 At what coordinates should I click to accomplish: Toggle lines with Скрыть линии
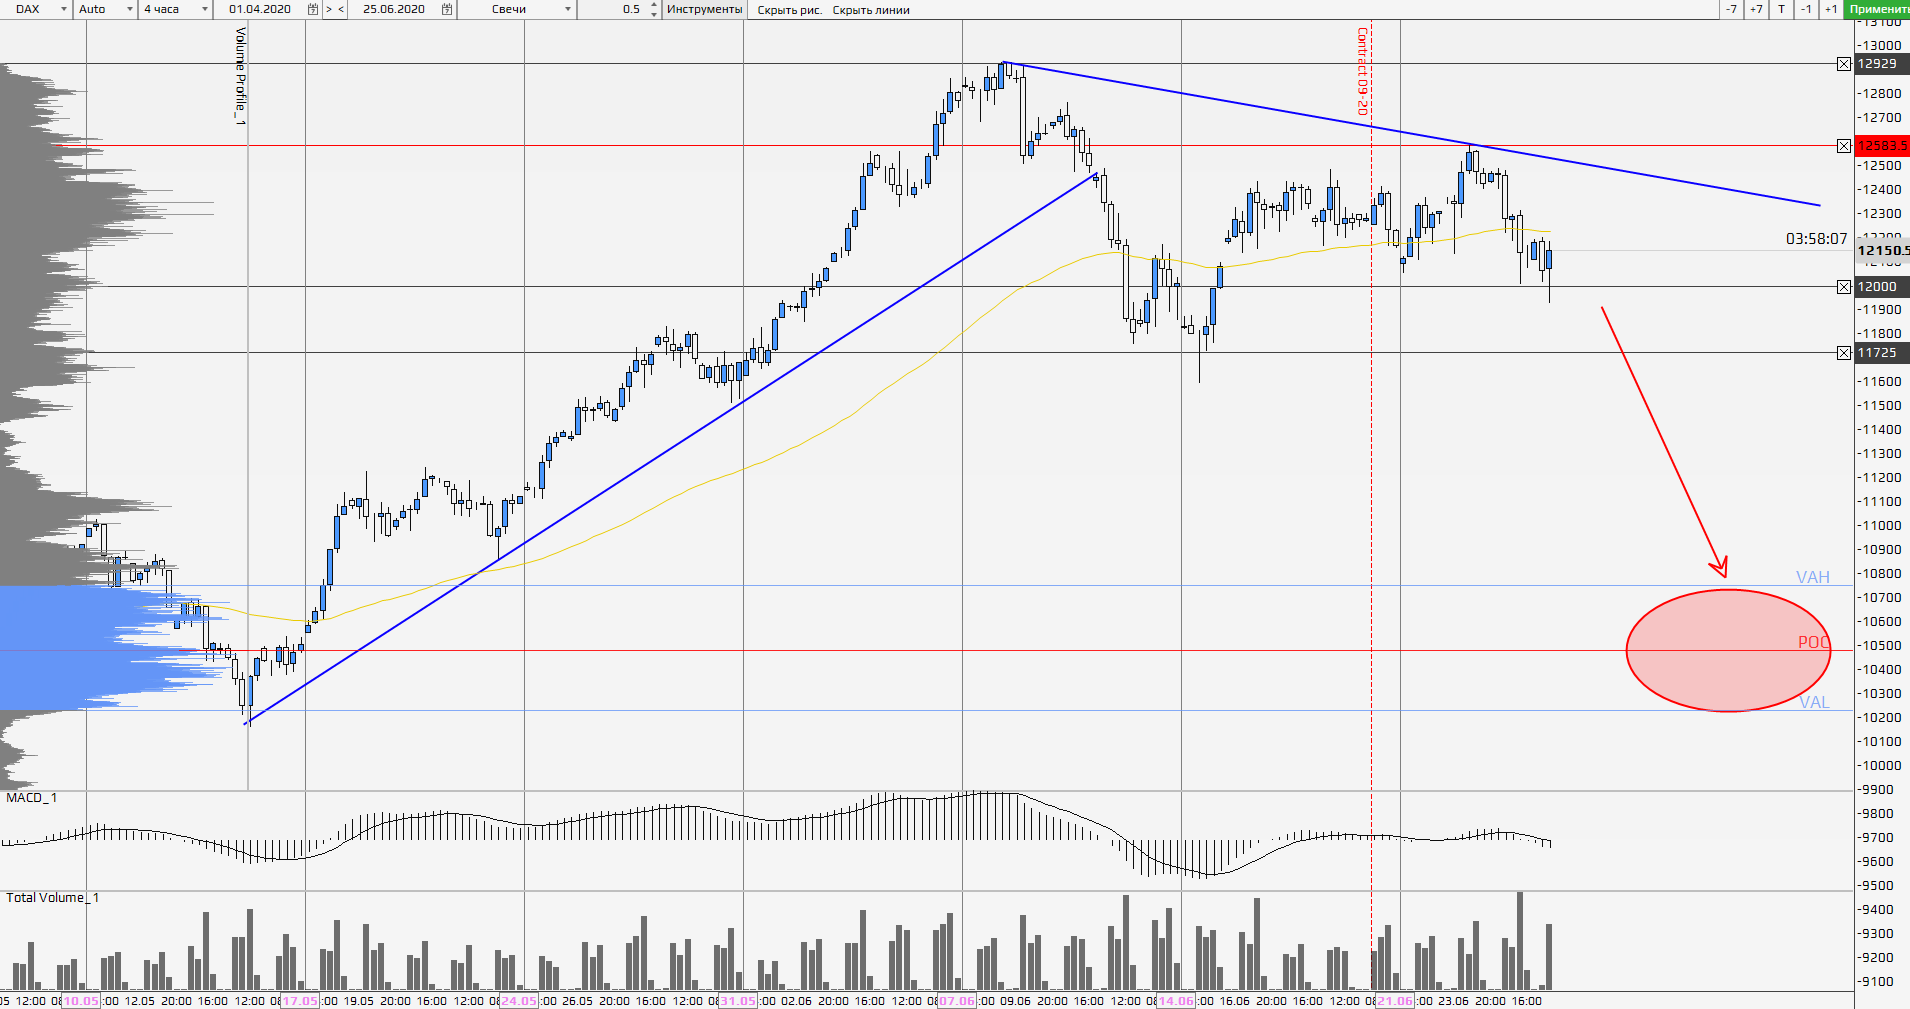871,10
